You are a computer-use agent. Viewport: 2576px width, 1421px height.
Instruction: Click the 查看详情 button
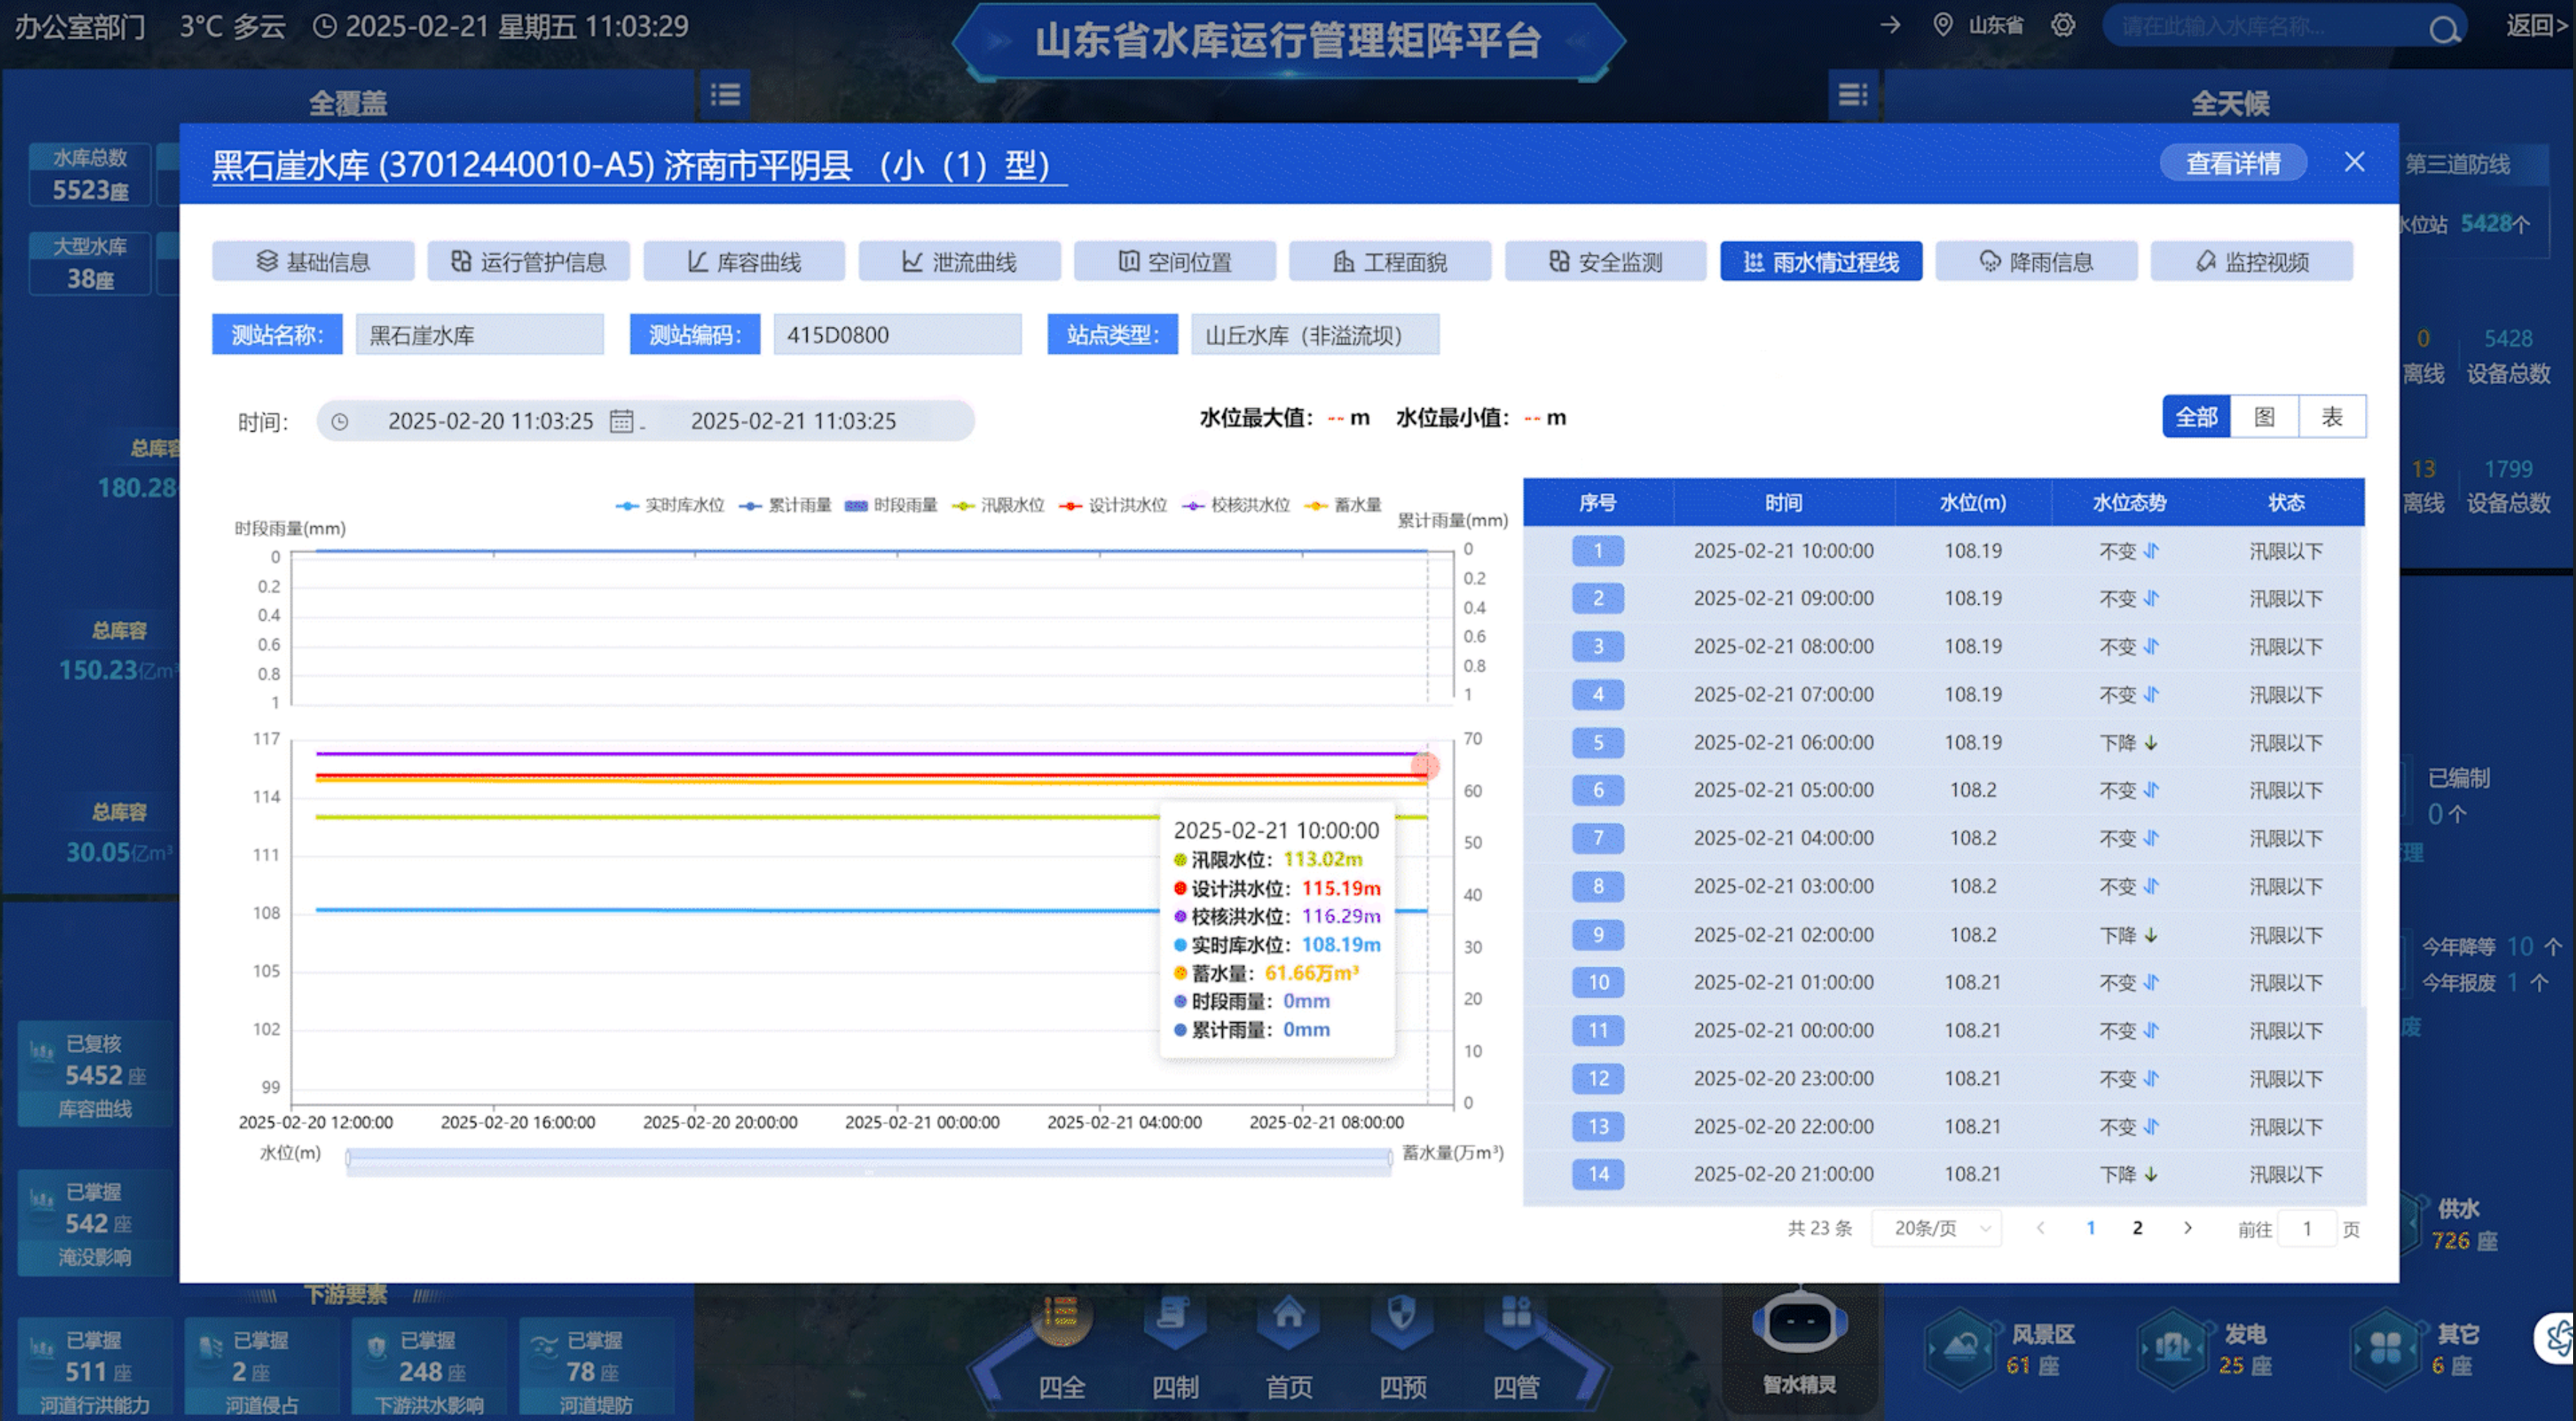pos(2233,163)
